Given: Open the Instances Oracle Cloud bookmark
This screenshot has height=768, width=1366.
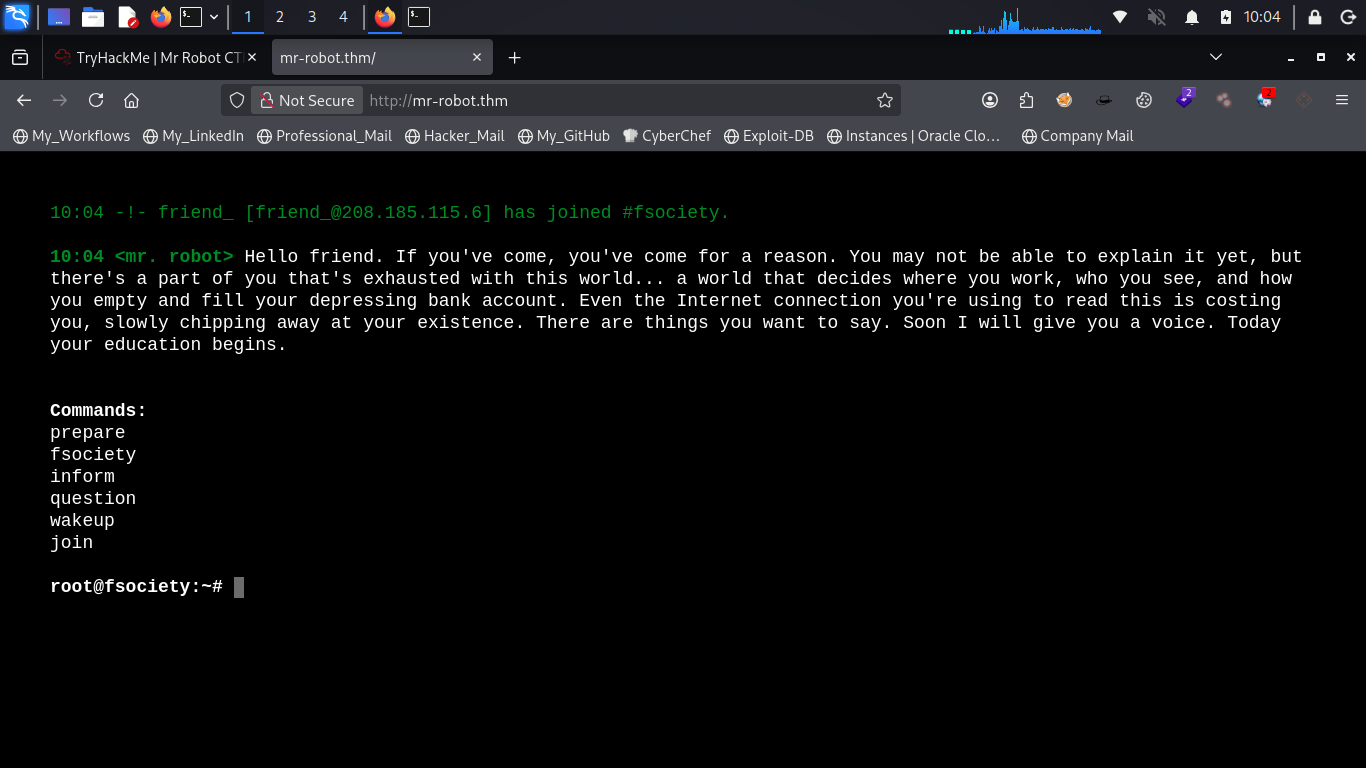Looking at the screenshot, I should (x=914, y=136).
